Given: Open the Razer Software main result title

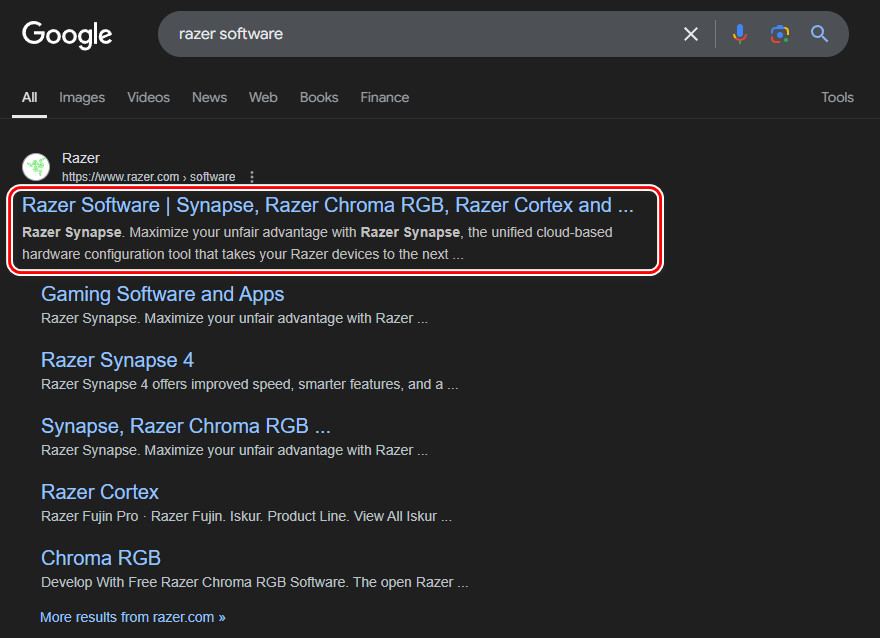Looking at the screenshot, I should [x=328, y=205].
